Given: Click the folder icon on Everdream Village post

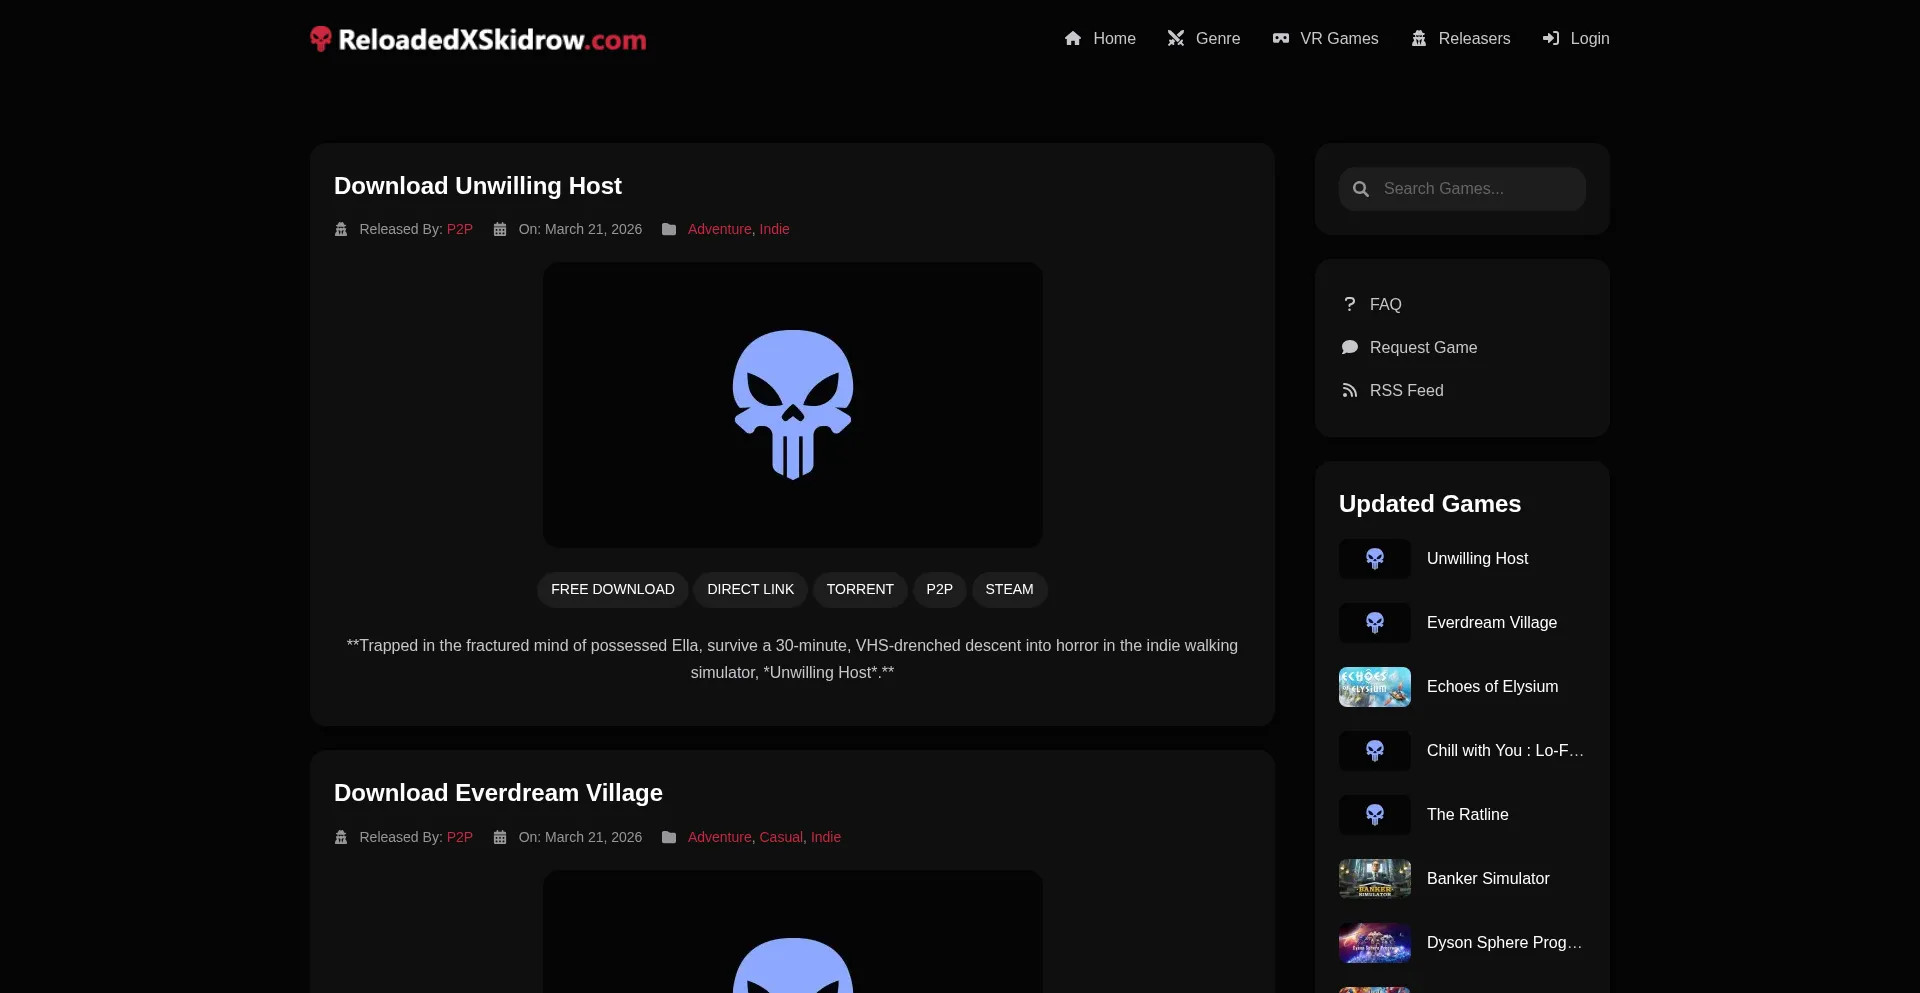Looking at the screenshot, I should tap(669, 837).
